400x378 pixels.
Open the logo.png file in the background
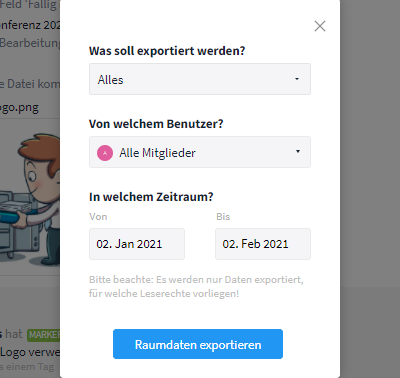[x=19, y=108]
